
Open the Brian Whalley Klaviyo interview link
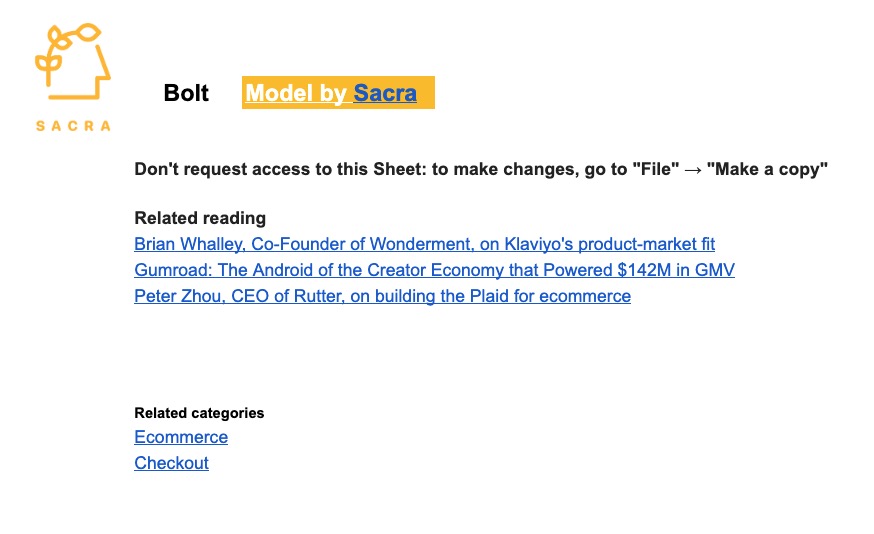pyautogui.click(x=425, y=244)
